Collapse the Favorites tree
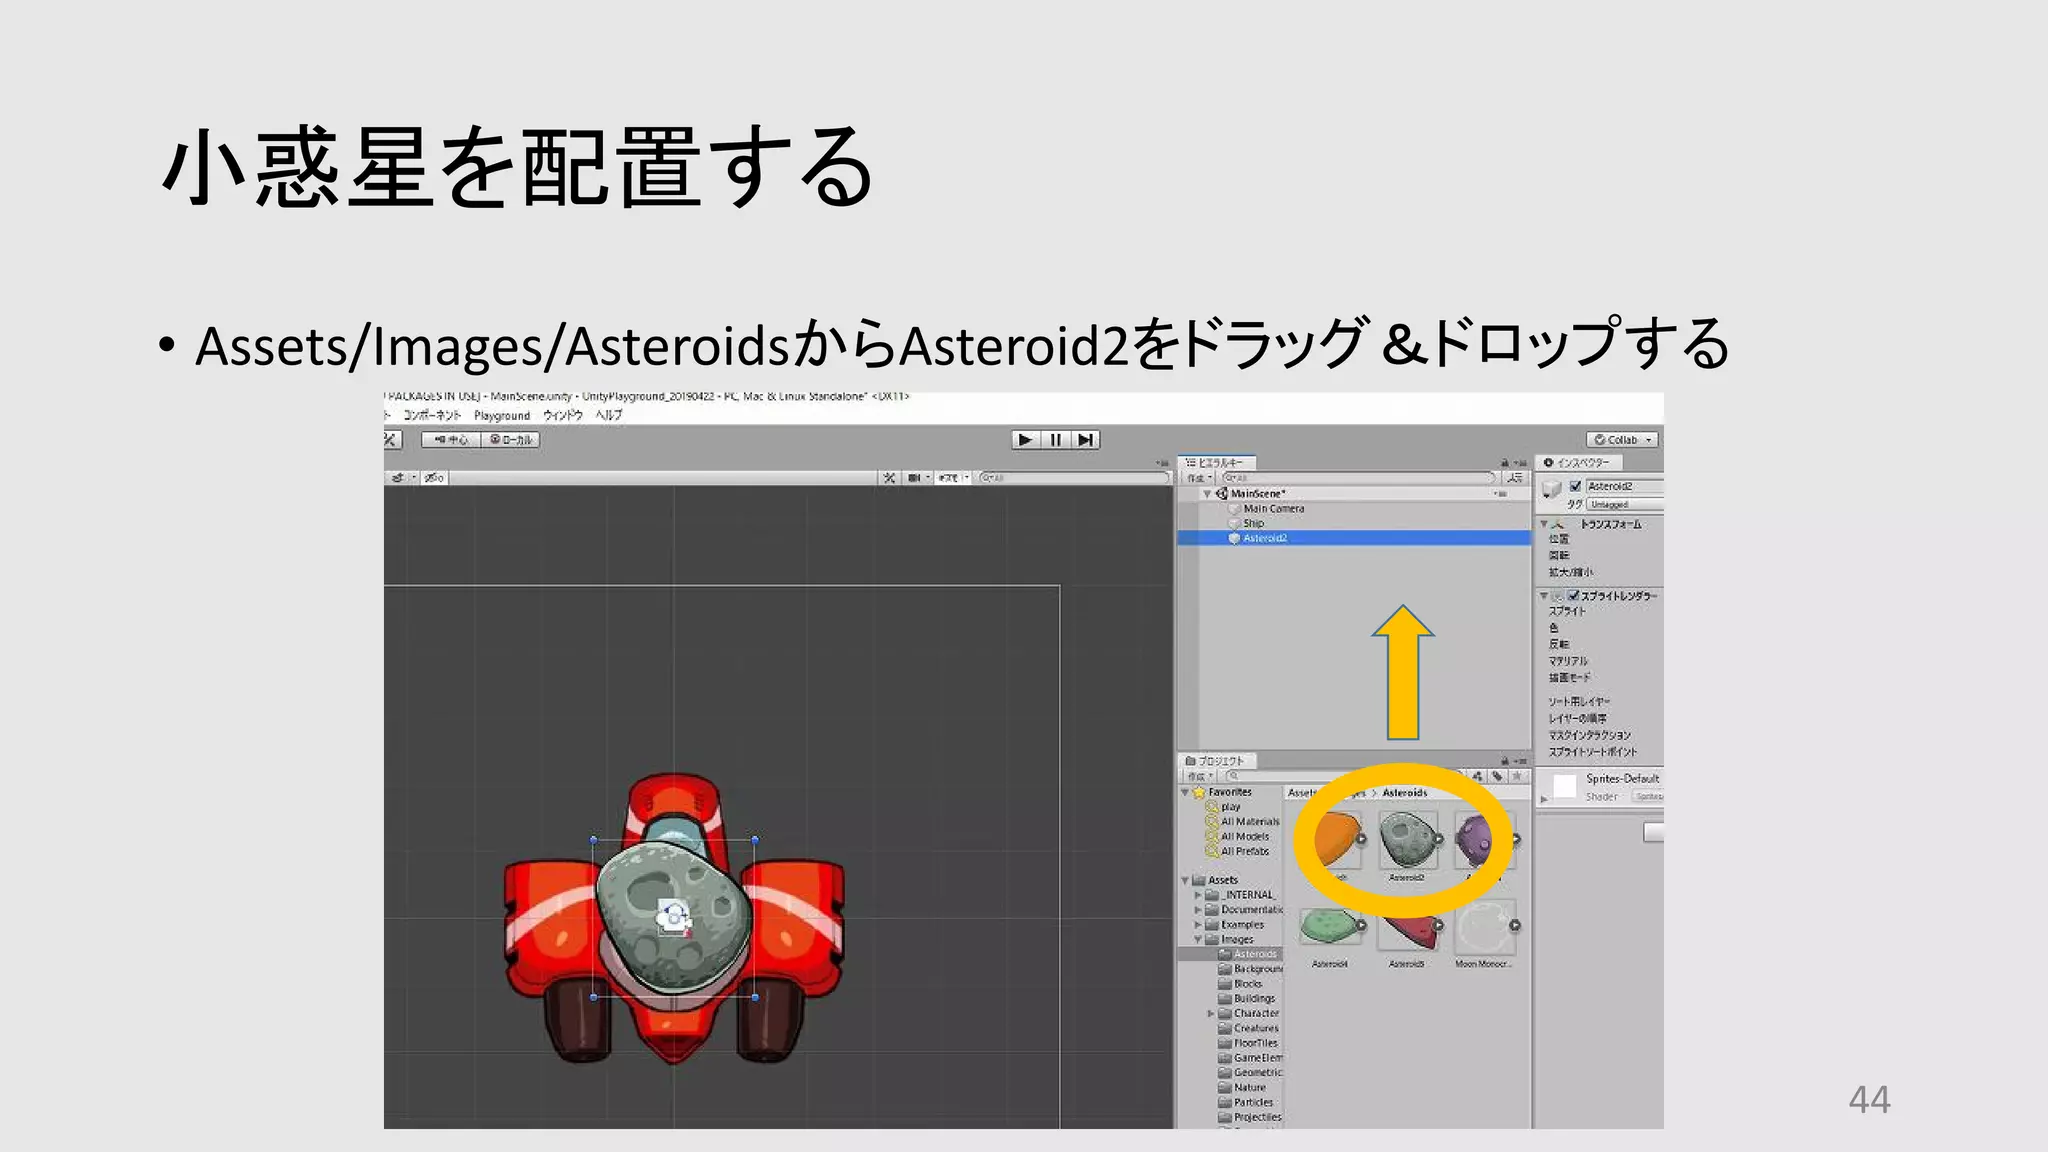The height and width of the screenshot is (1152, 2048). pos(1185,792)
